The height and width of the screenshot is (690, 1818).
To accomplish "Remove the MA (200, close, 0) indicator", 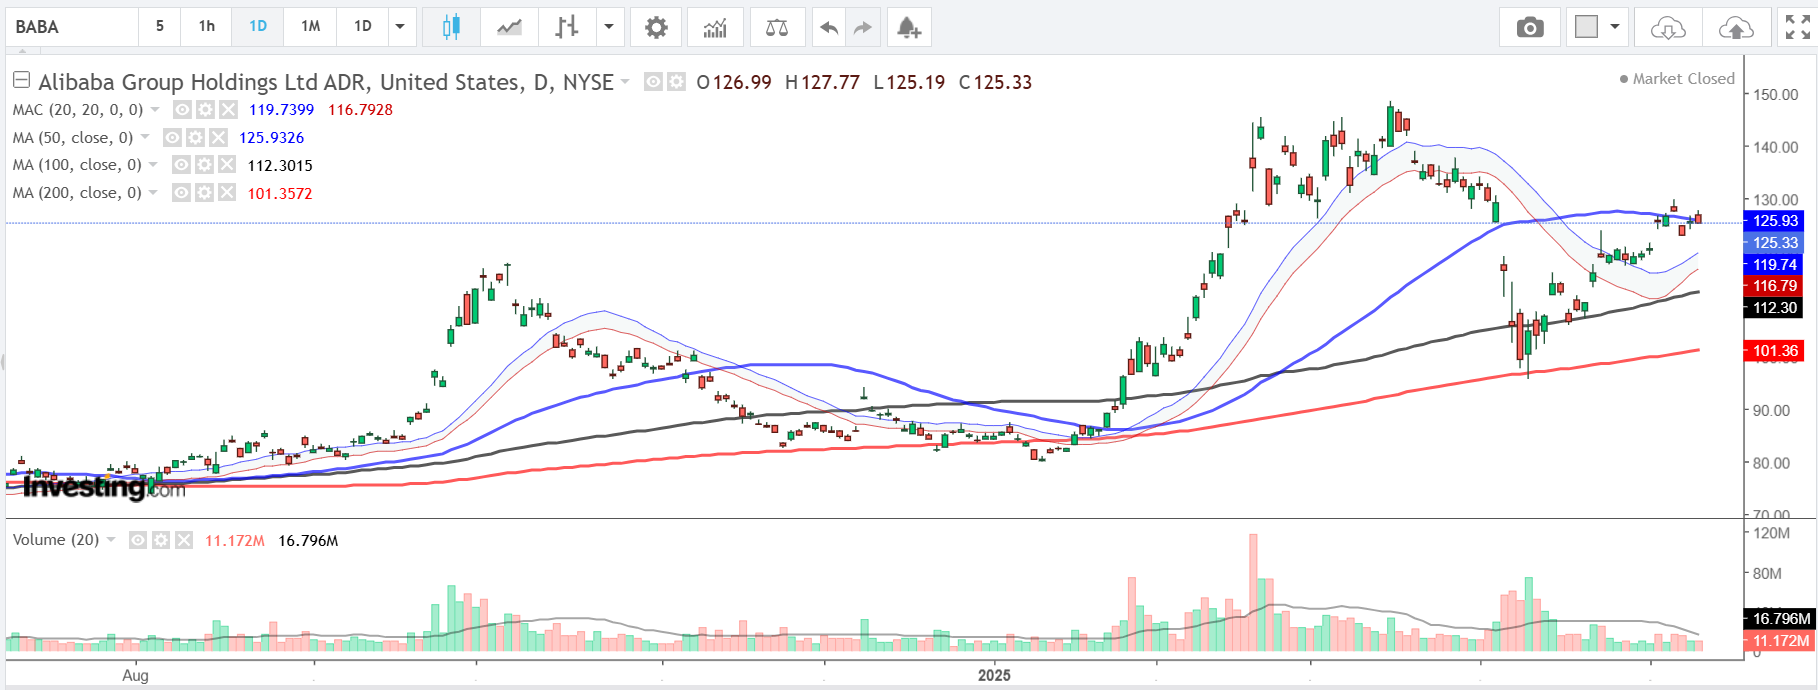I will point(227,193).
